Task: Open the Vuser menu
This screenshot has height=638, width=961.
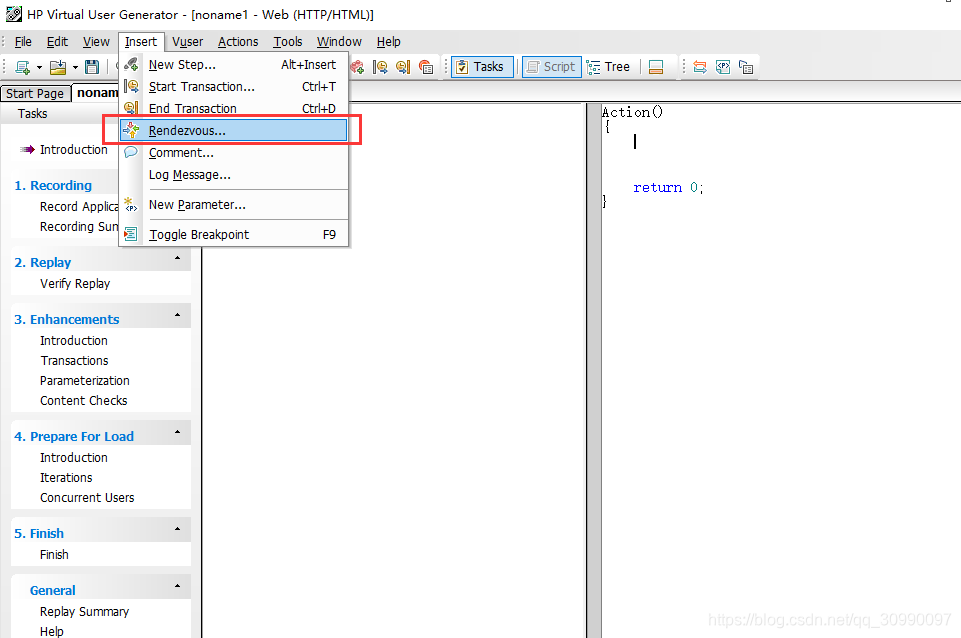Action: click(x=188, y=42)
